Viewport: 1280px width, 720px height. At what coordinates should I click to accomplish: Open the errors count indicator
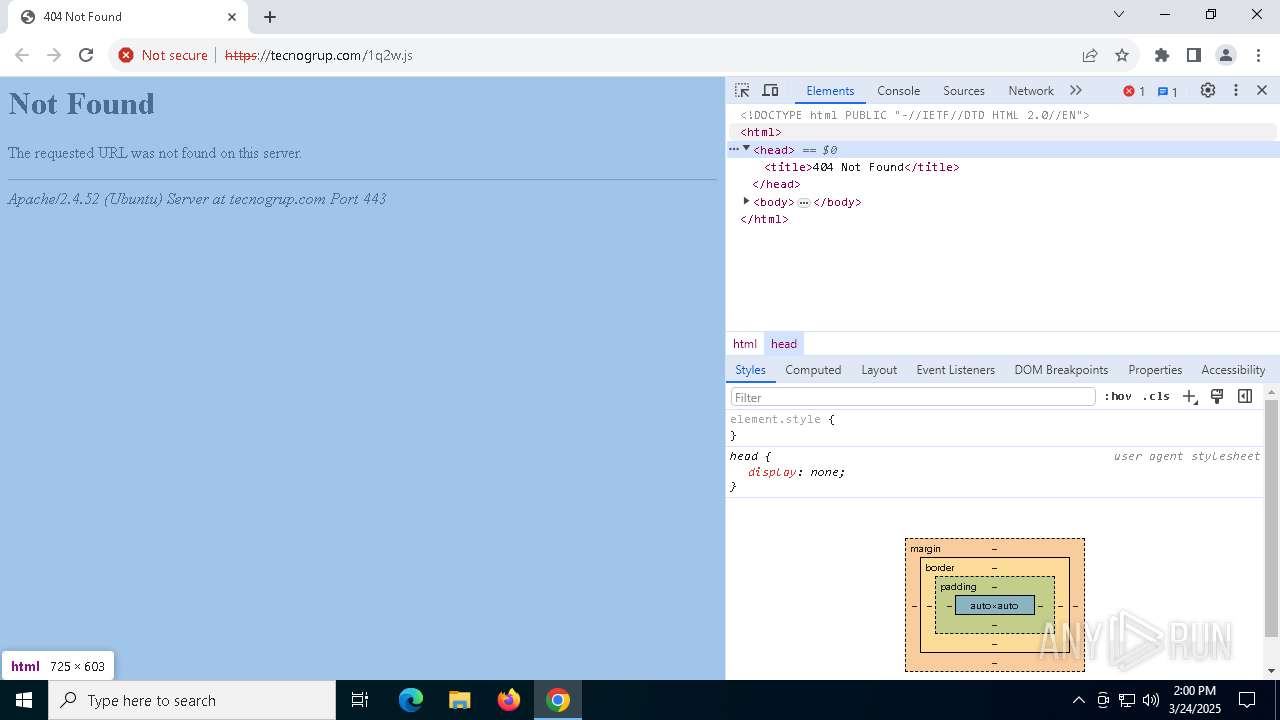[x=1134, y=91]
